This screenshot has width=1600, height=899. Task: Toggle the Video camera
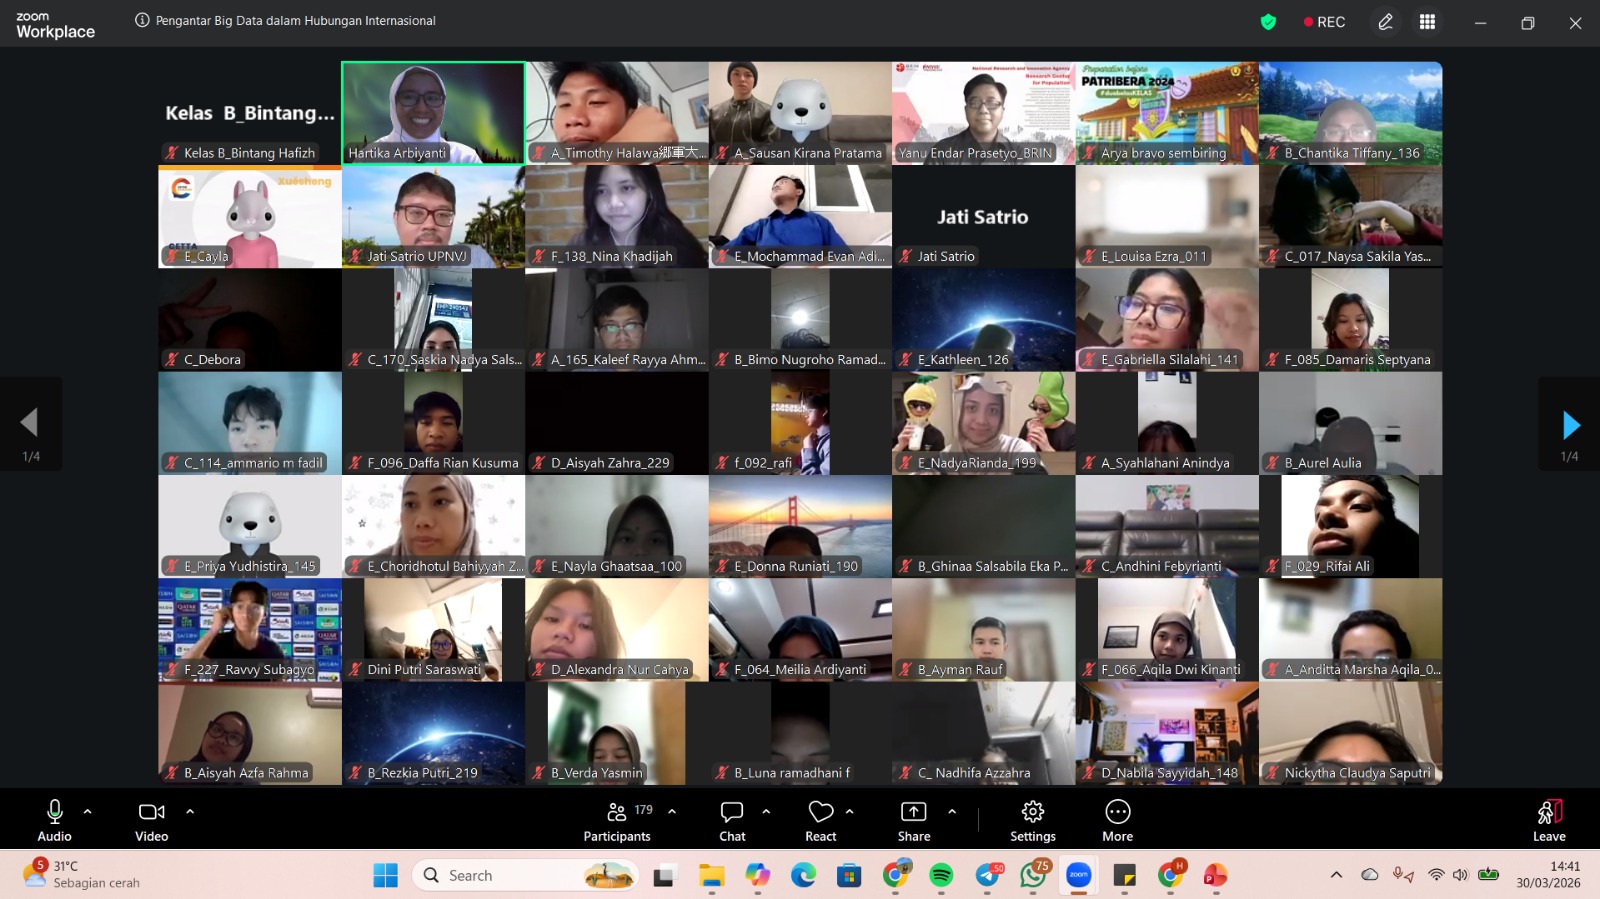click(152, 820)
